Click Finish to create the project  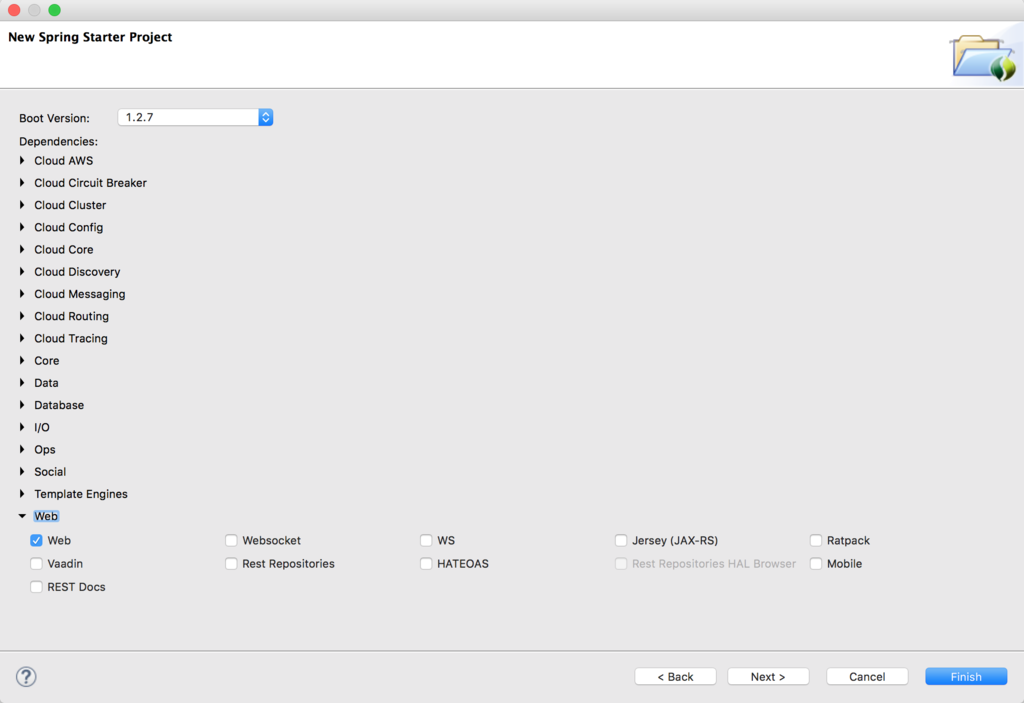966,677
